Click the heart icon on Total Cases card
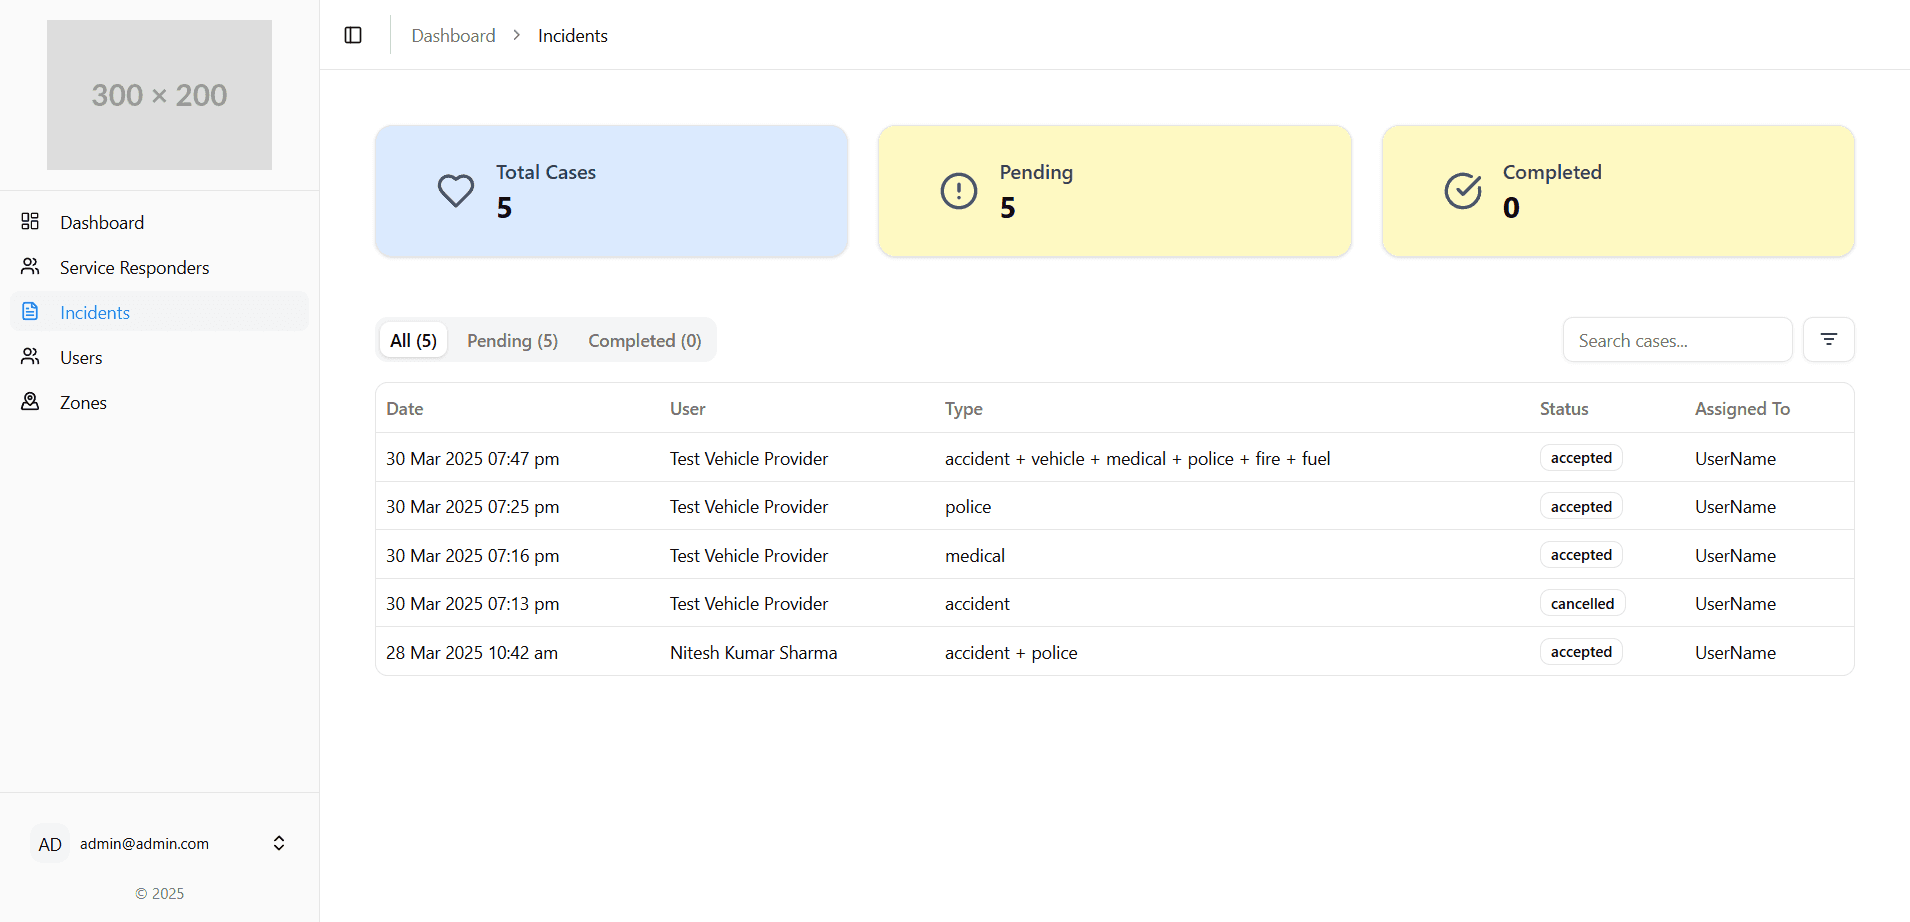 pyautogui.click(x=456, y=191)
